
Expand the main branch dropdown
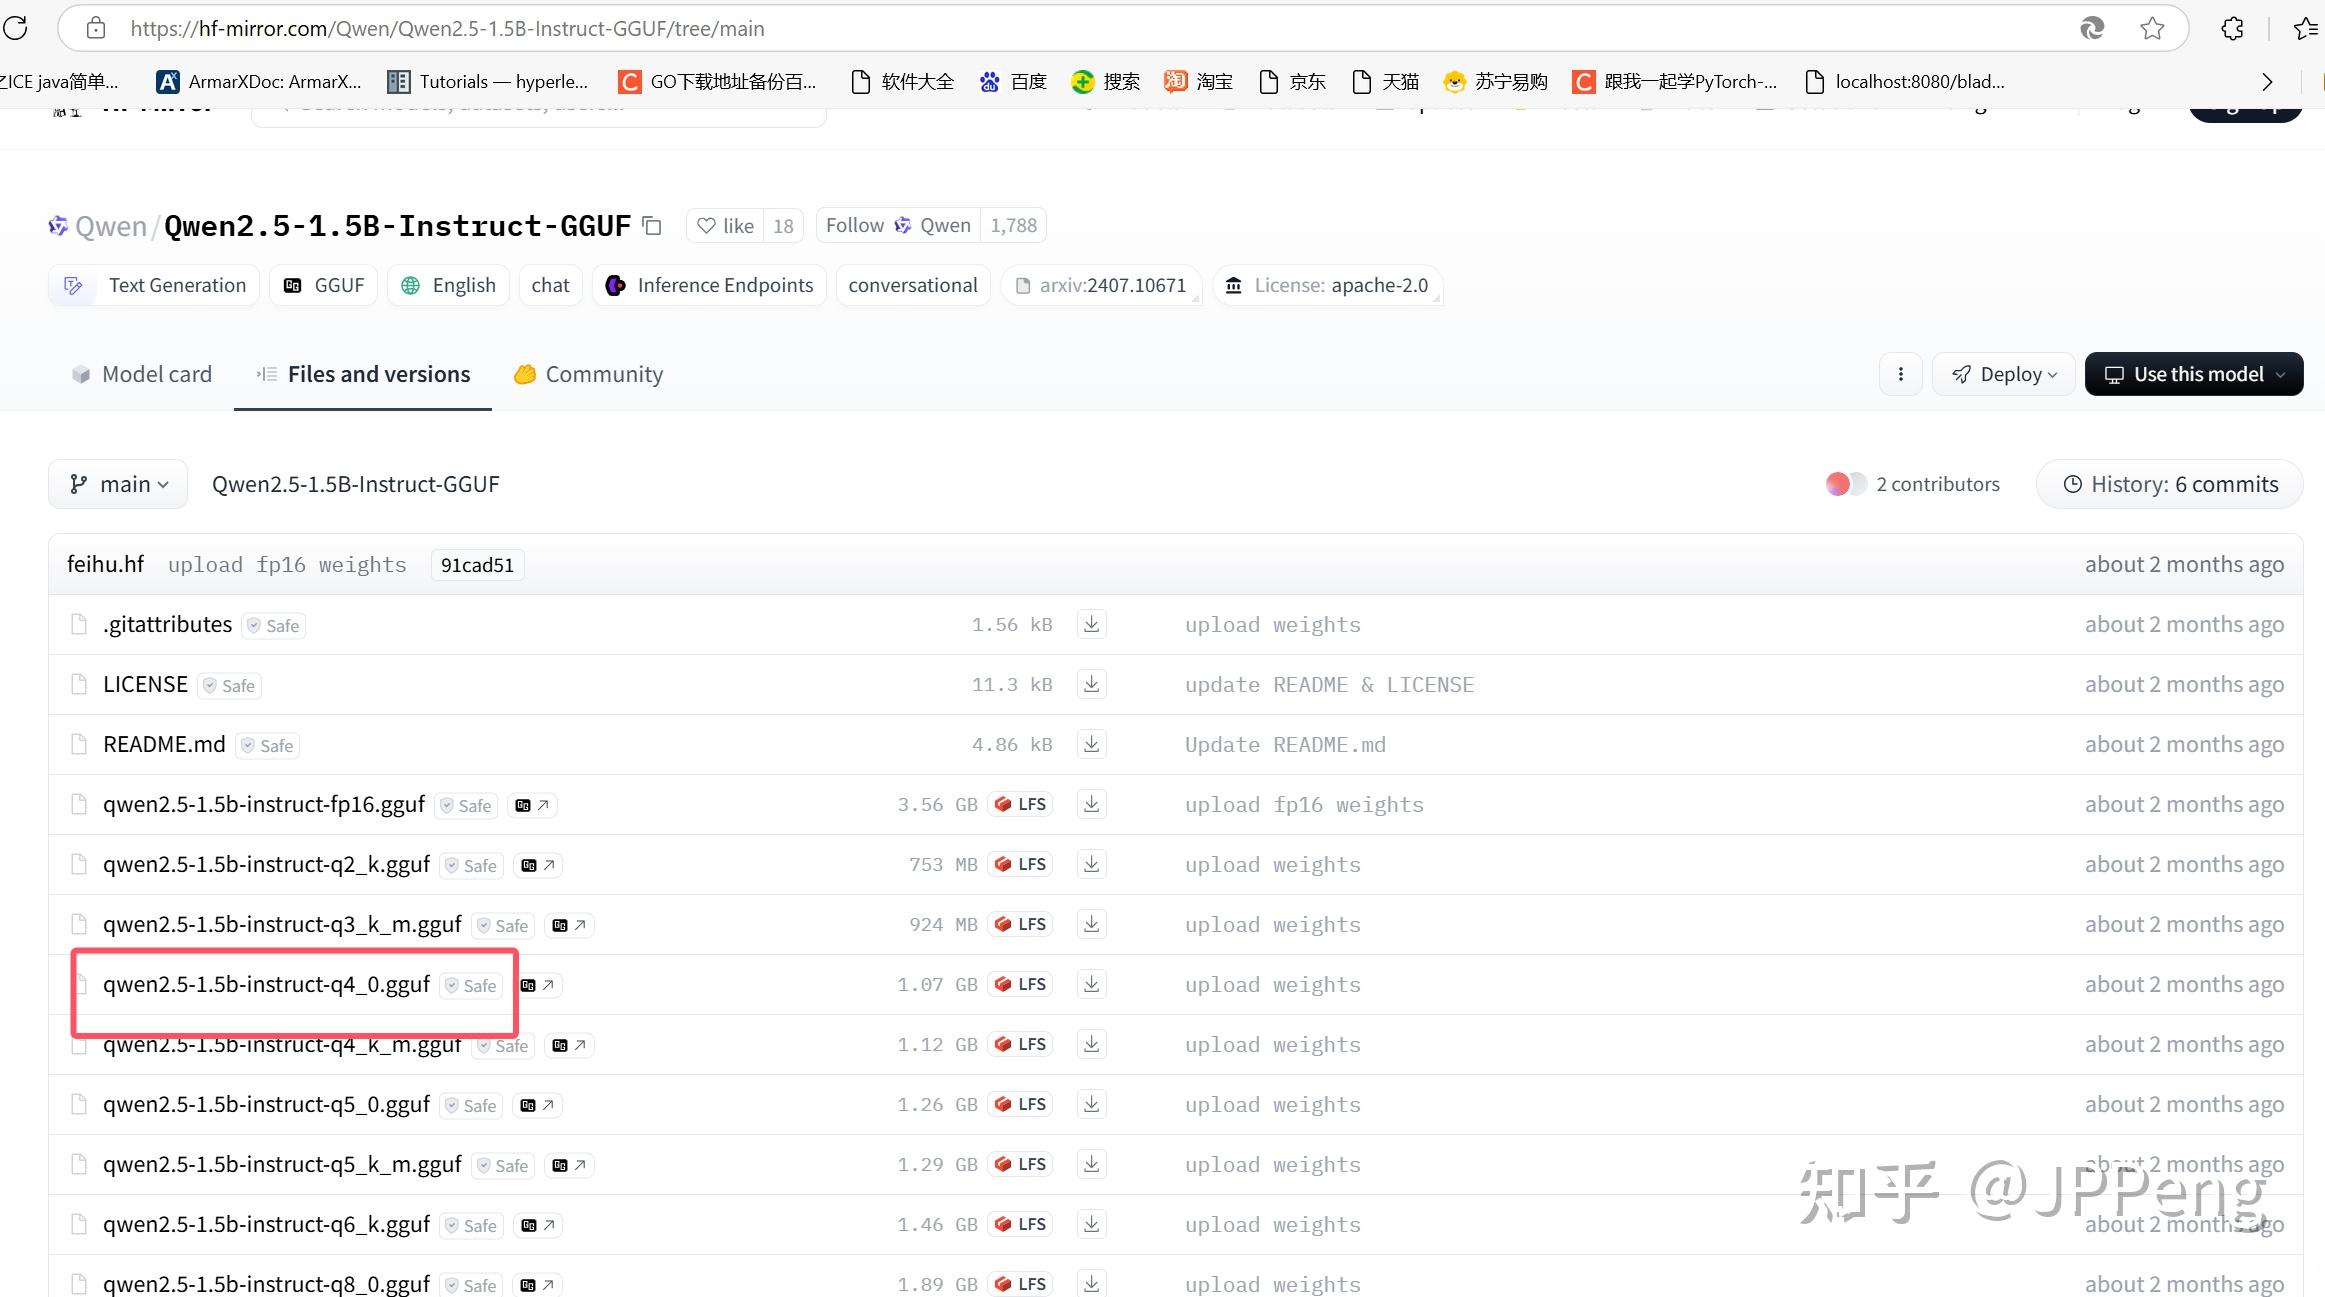[x=117, y=484]
